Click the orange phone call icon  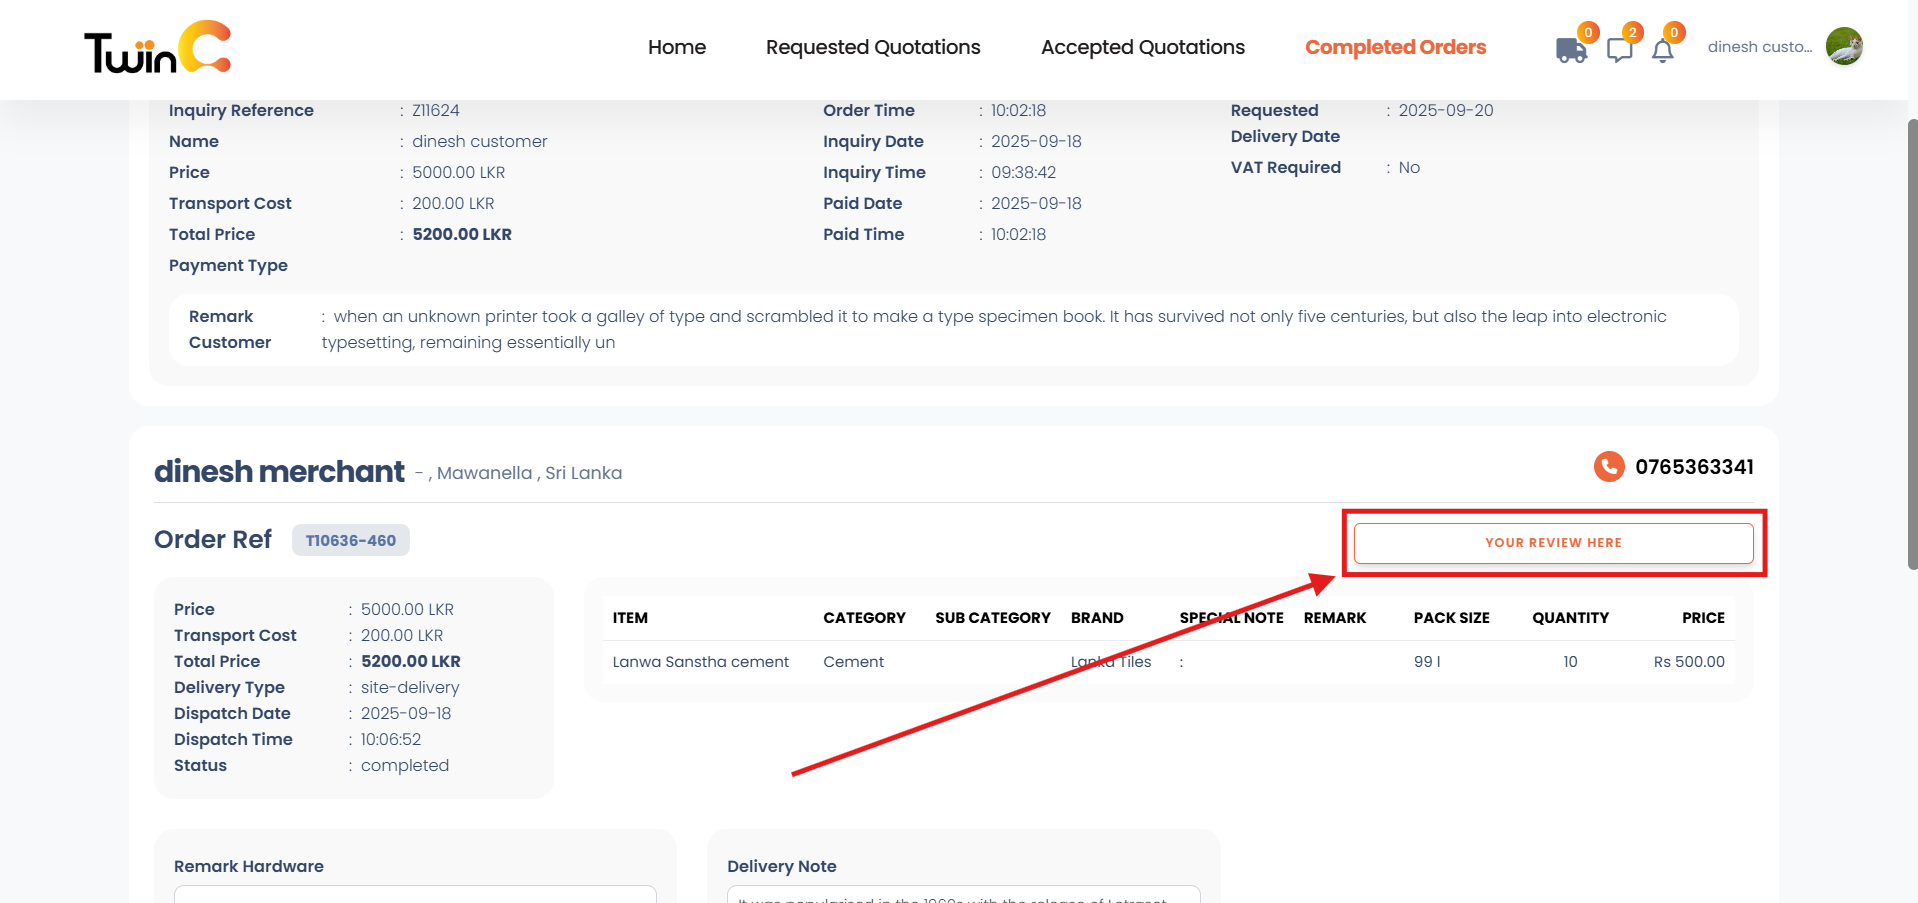1608,467
